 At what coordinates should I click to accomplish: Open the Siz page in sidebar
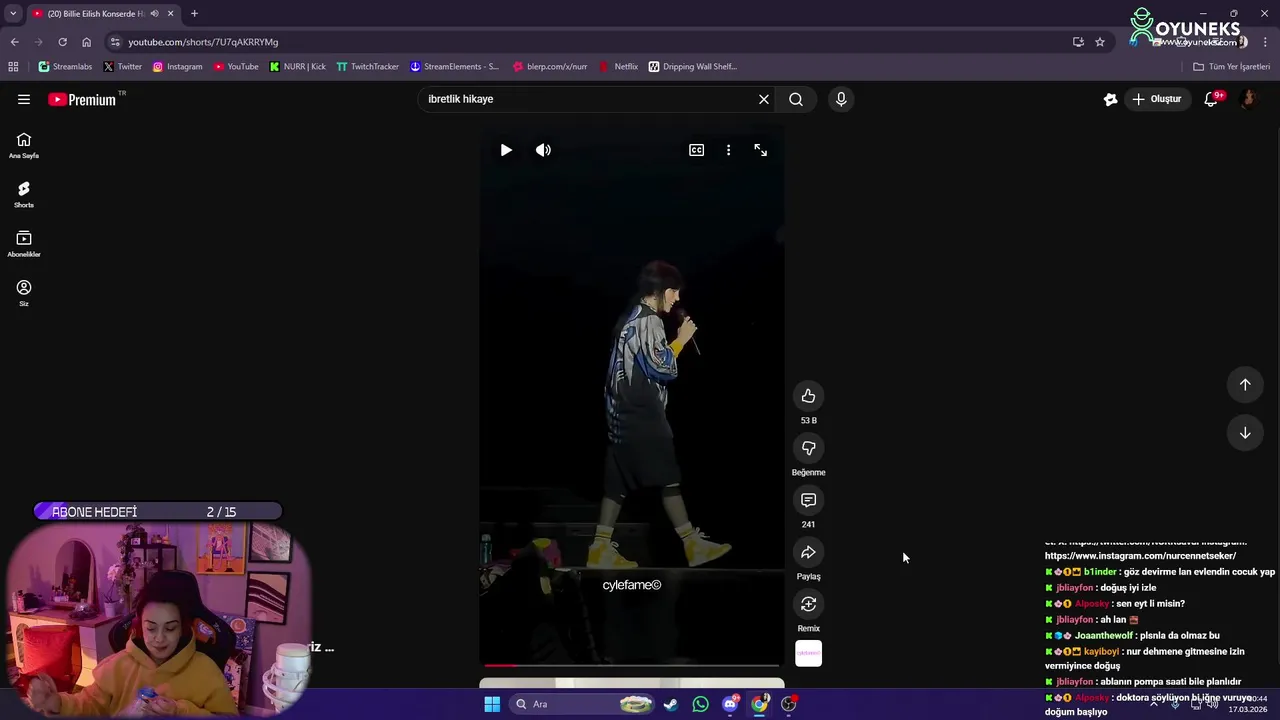(24, 293)
